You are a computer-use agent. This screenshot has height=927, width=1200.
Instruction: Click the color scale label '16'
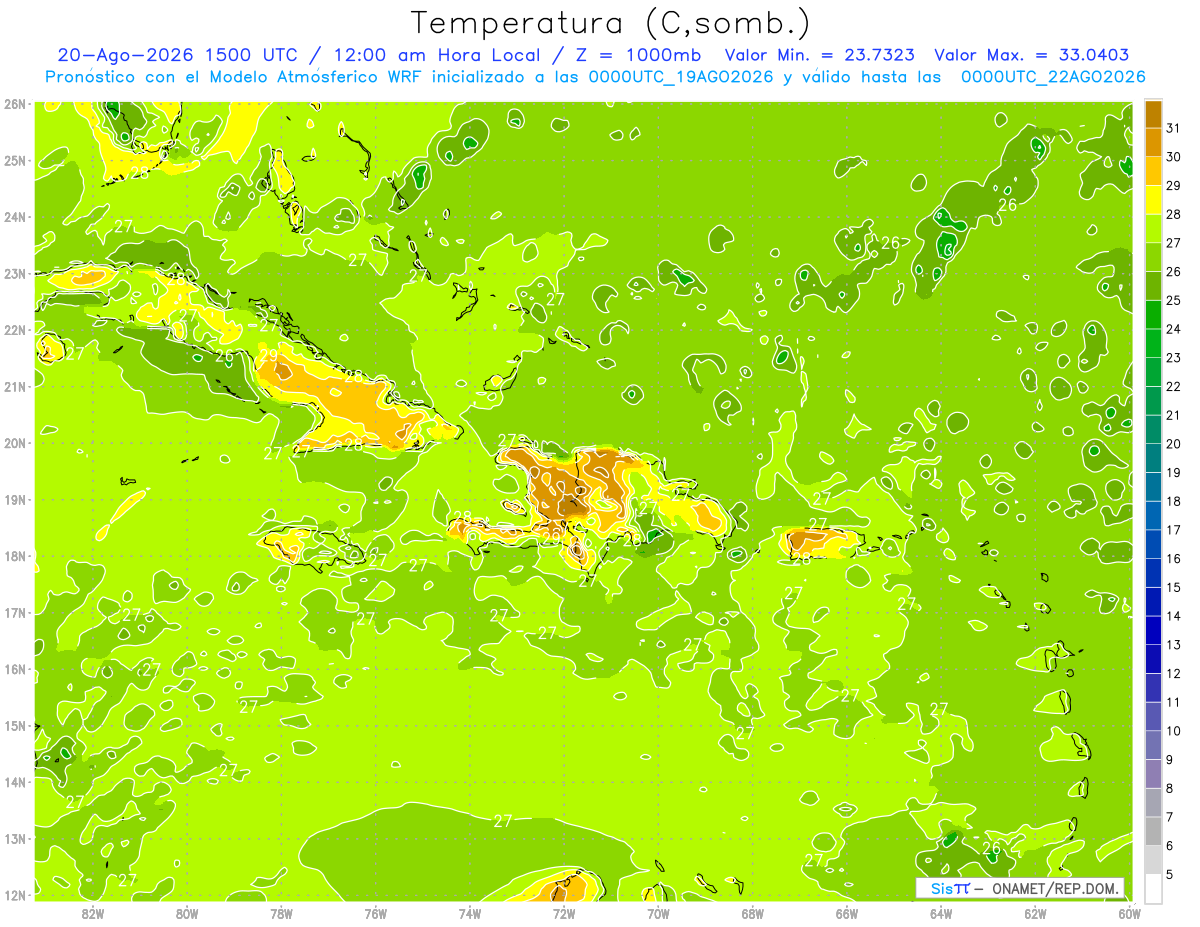pyautogui.click(x=1174, y=558)
